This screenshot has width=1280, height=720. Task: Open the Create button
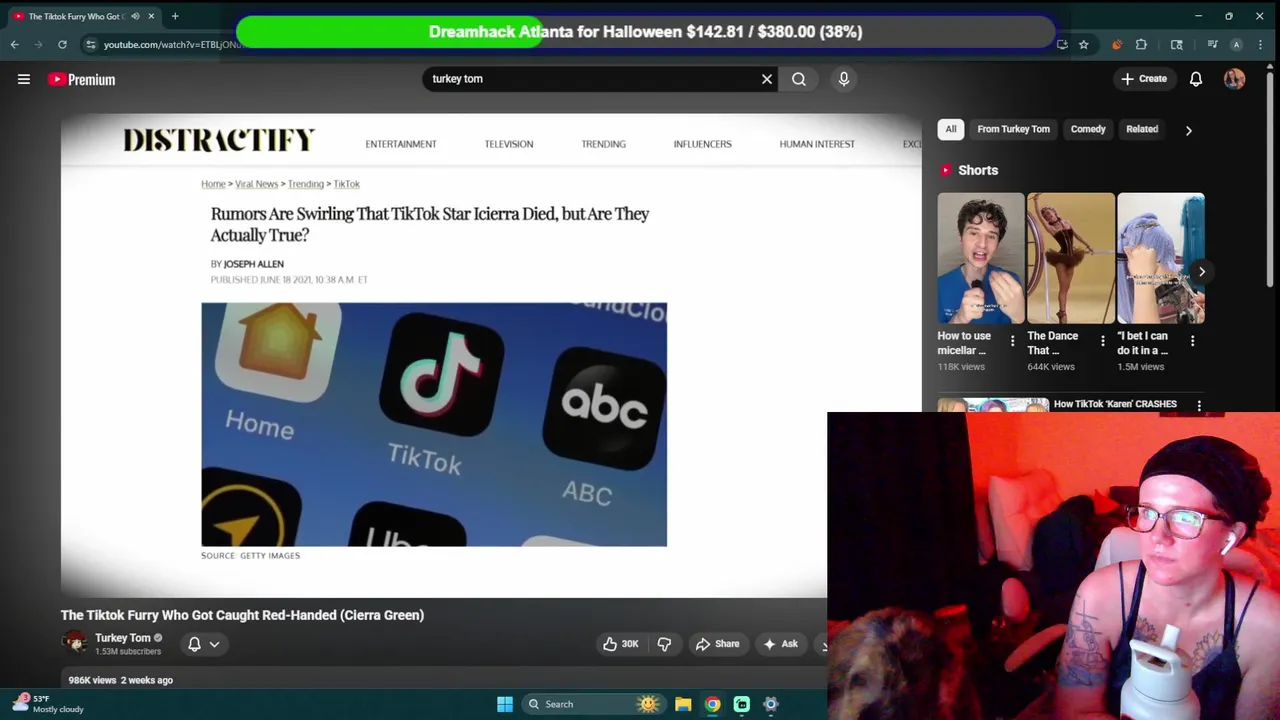pos(1144,79)
